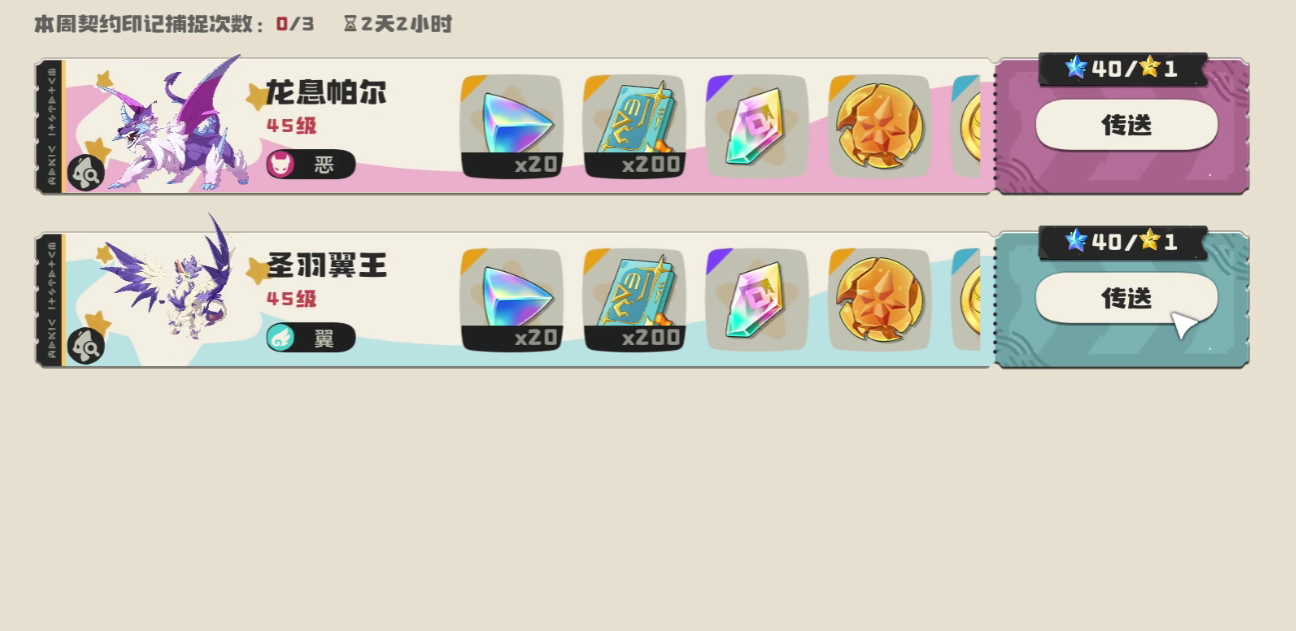
Task: Click the 翼 attribute tag
Action: pos(310,337)
